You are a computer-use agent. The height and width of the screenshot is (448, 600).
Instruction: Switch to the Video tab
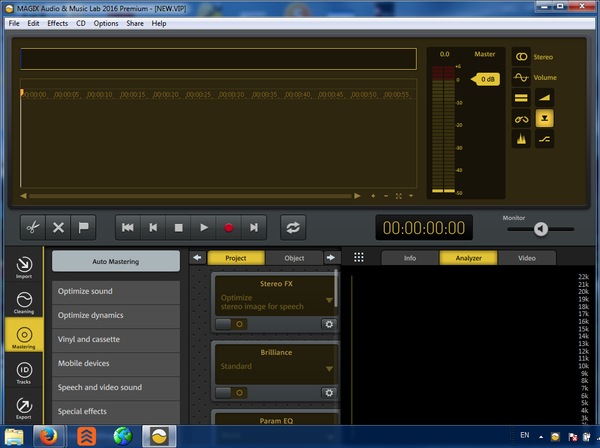[526, 258]
